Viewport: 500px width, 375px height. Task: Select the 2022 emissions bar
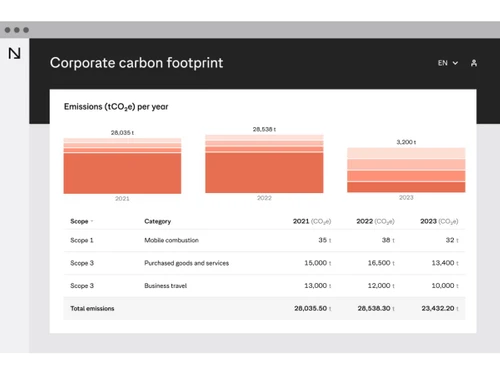click(264, 164)
